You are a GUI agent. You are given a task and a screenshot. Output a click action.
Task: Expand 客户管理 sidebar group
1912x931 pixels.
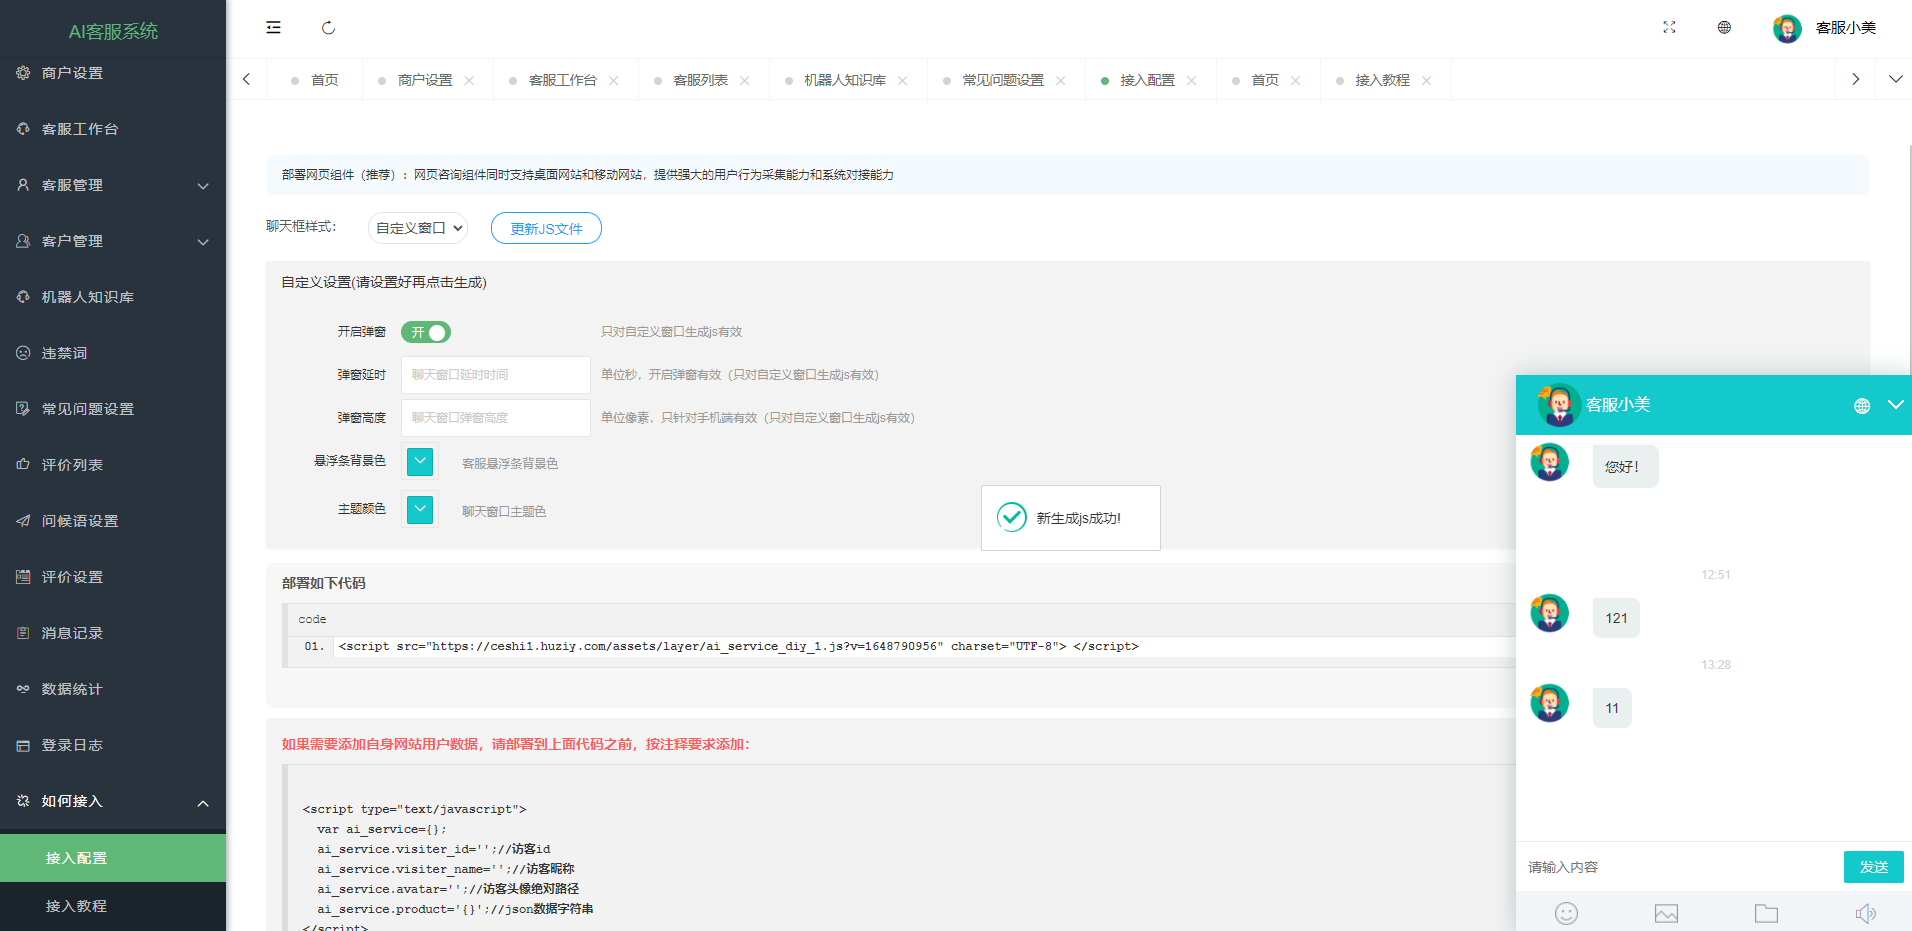pos(113,241)
